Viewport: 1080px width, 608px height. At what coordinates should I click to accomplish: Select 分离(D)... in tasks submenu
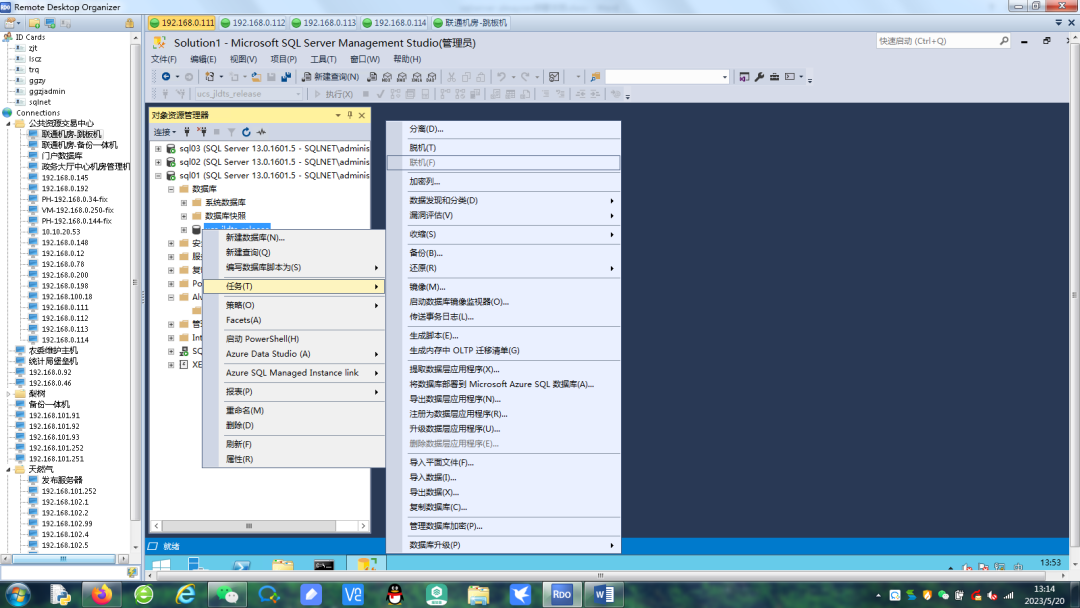(503, 129)
